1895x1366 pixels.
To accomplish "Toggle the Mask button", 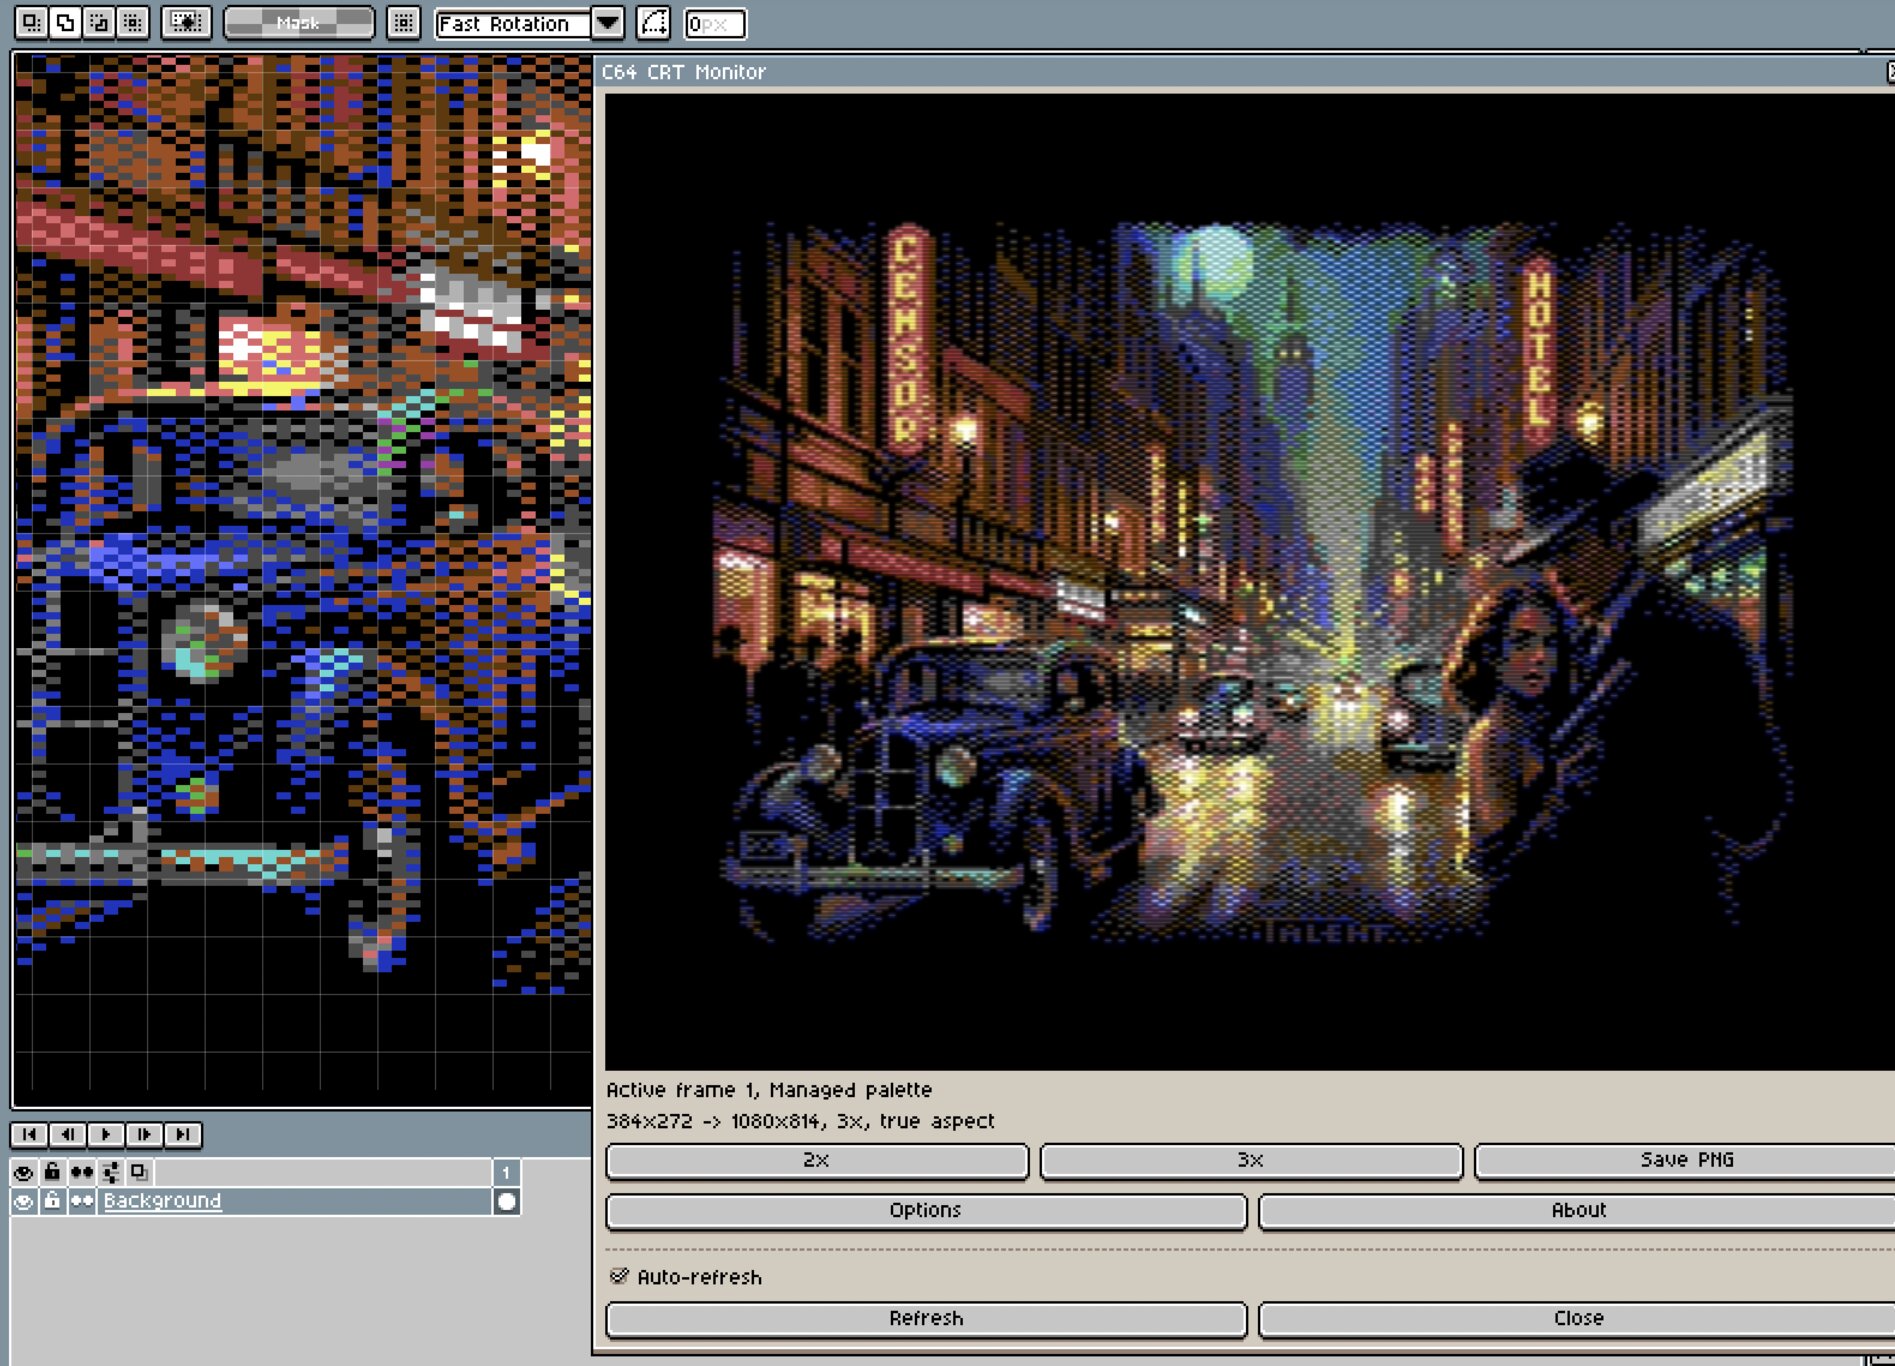I will (299, 22).
